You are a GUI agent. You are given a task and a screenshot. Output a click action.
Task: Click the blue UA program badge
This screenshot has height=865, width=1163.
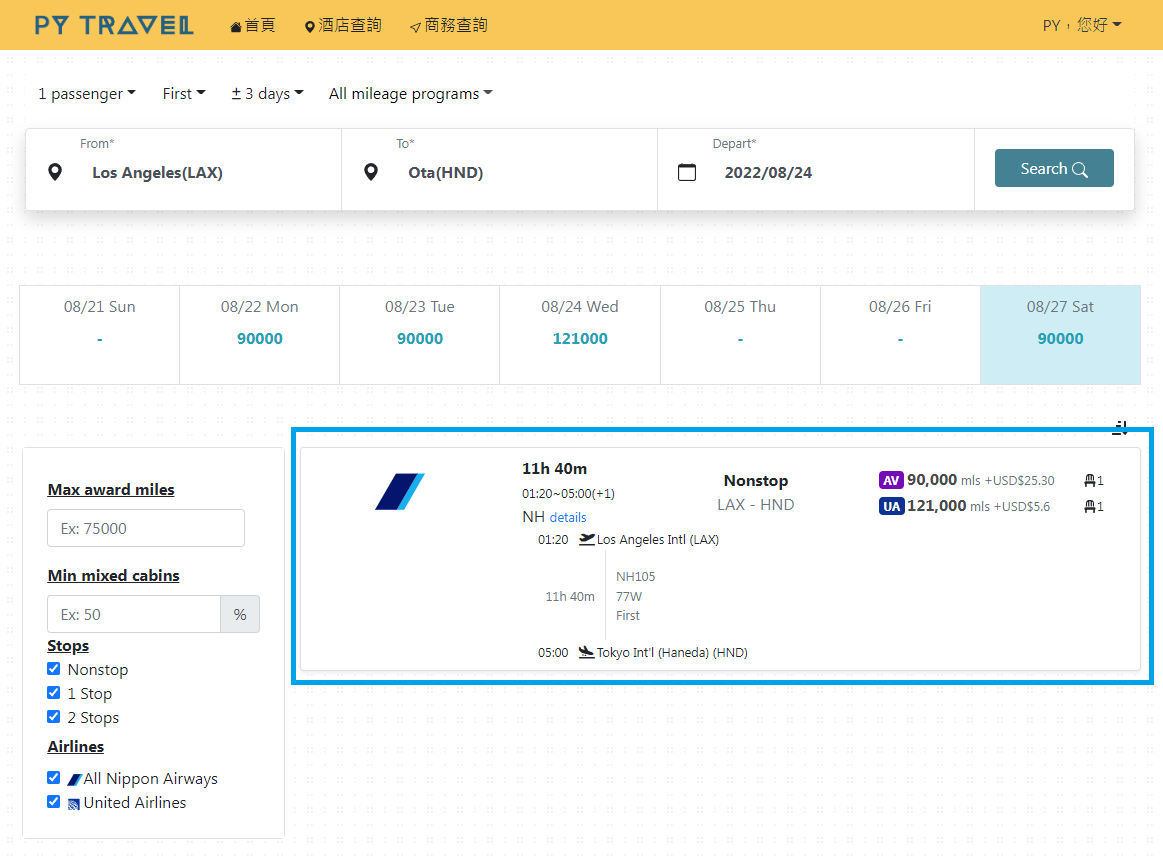coord(891,506)
